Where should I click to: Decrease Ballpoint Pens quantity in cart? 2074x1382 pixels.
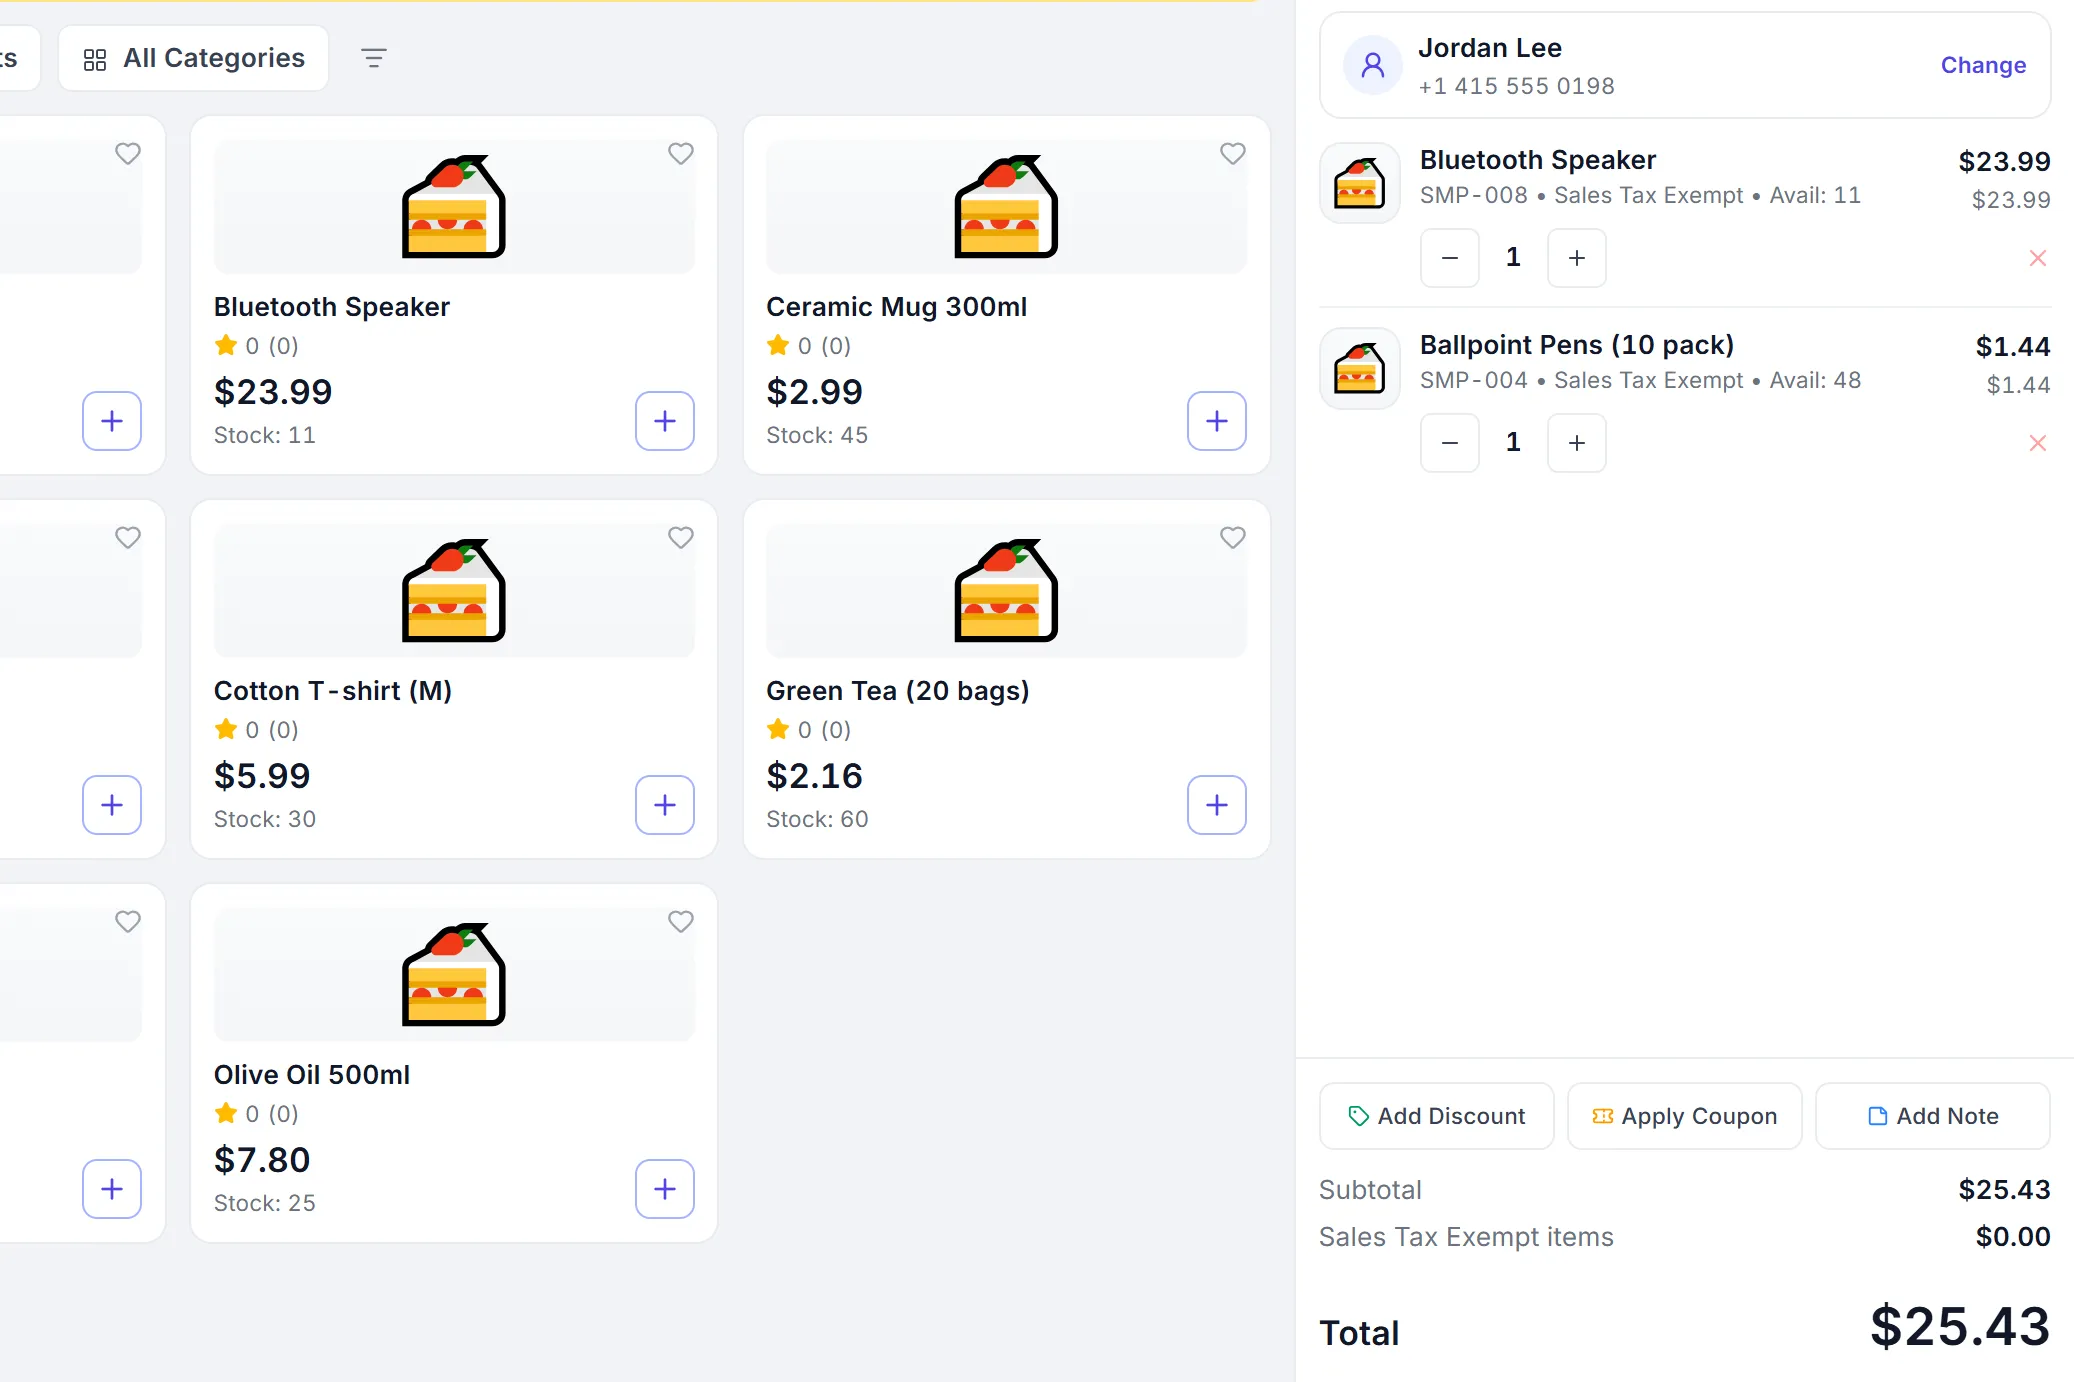(x=1450, y=443)
